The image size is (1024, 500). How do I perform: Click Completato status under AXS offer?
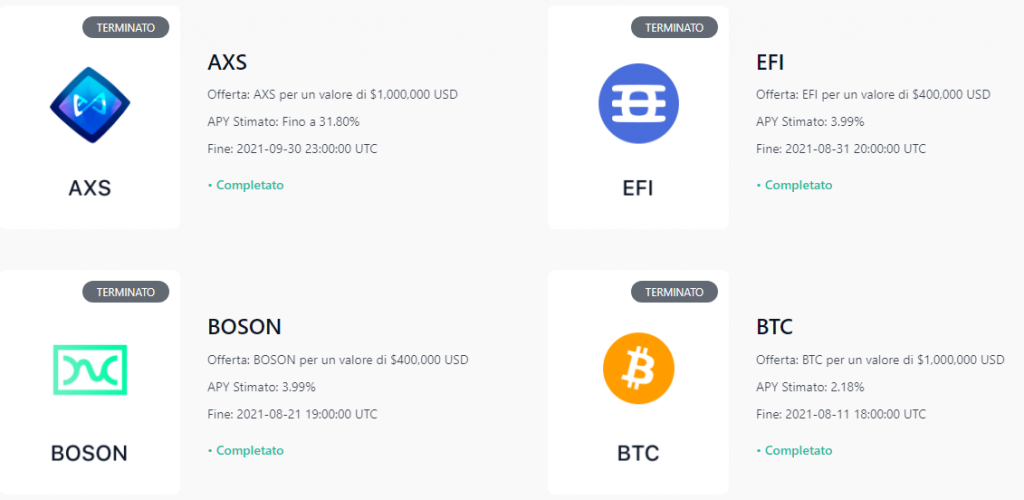point(246,185)
